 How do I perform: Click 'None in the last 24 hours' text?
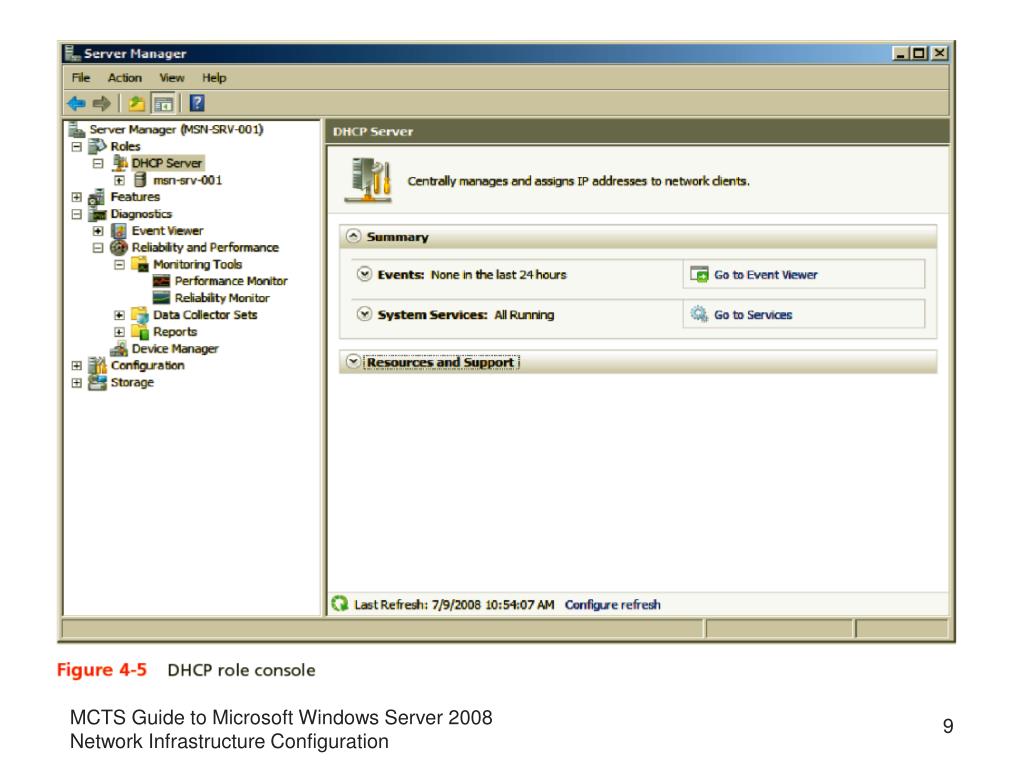click(498, 275)
